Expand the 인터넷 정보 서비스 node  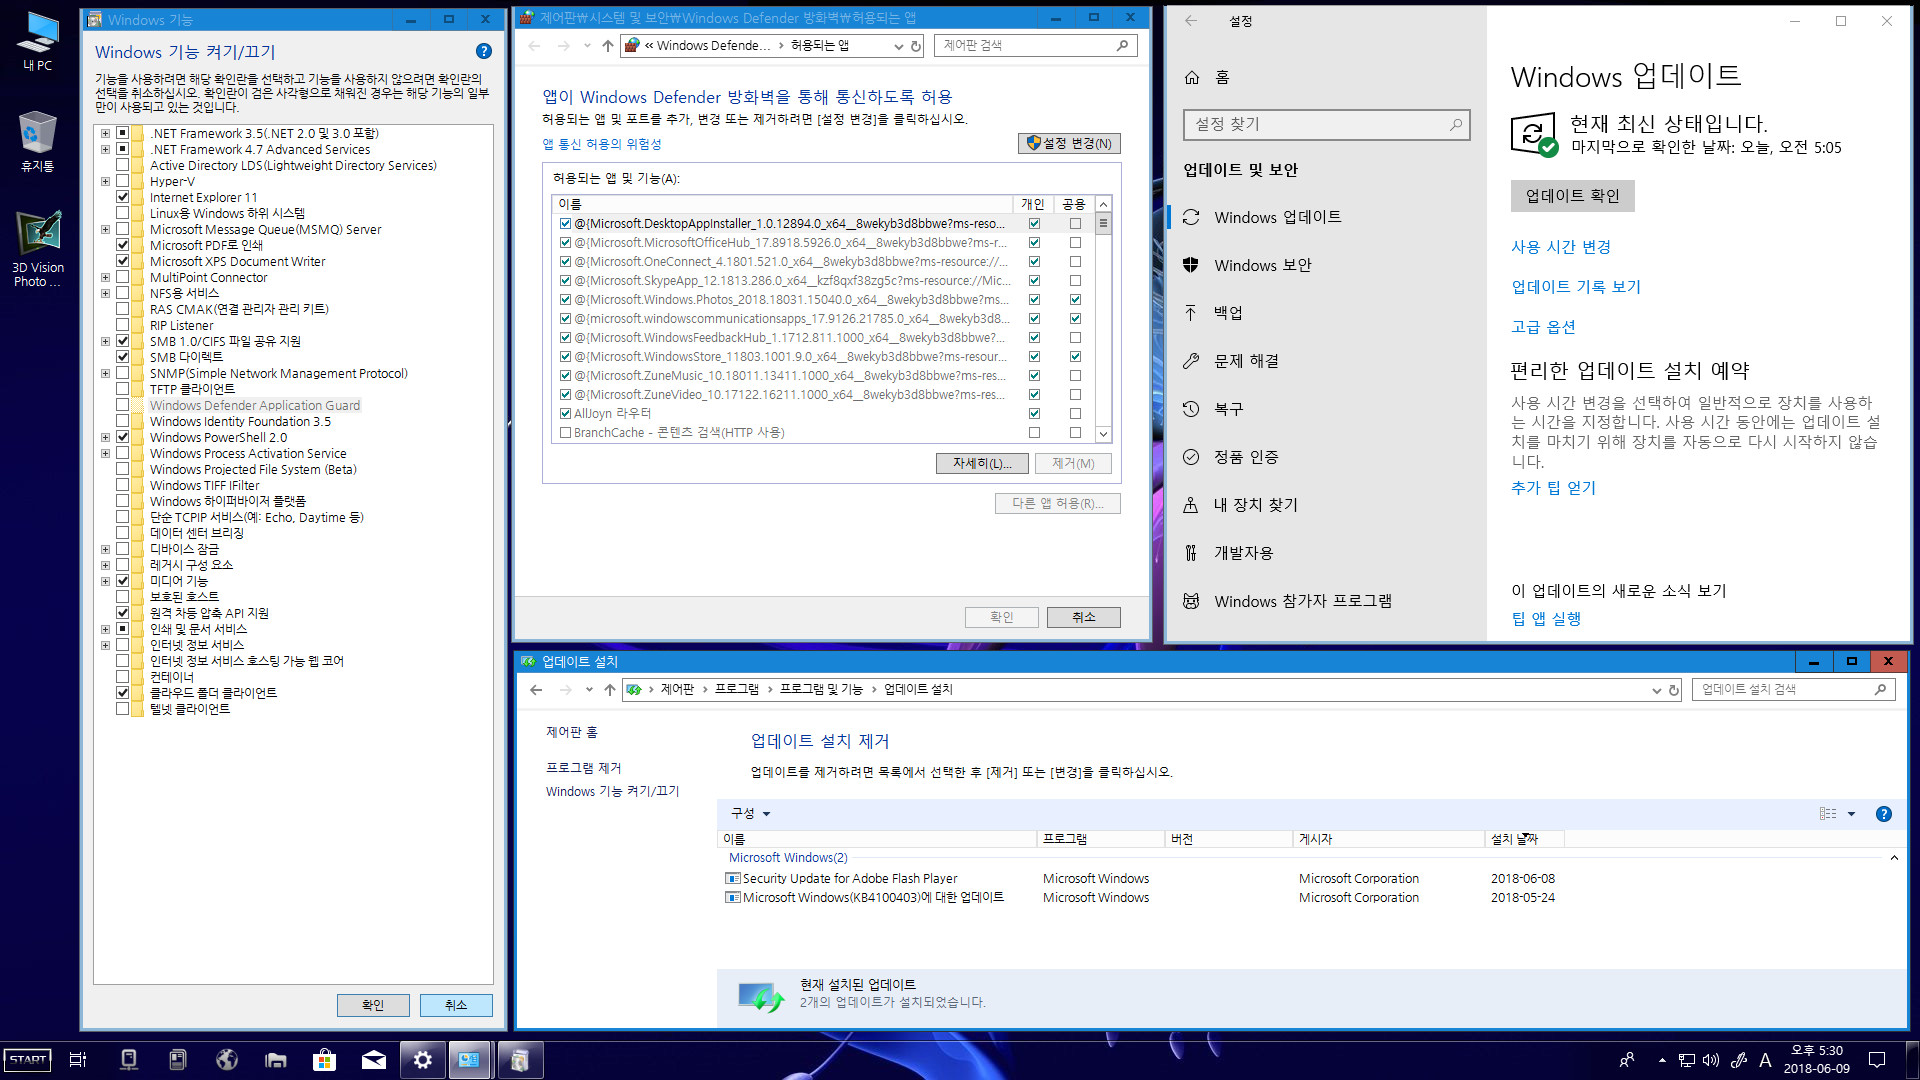pyautogui.click(x=105, y=645)
